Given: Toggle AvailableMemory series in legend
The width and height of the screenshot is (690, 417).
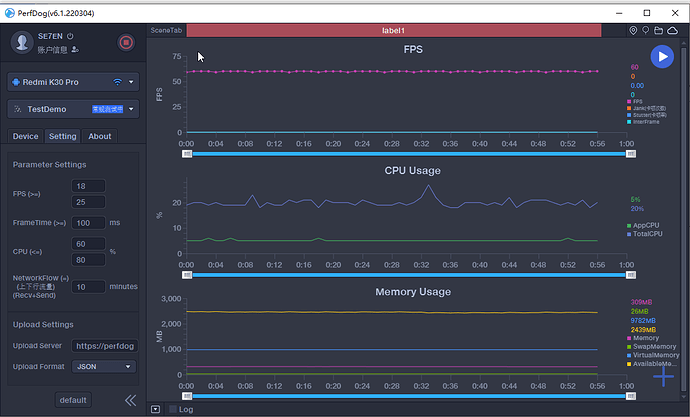Looking at the screenshot, I should (x=652, y=364).
